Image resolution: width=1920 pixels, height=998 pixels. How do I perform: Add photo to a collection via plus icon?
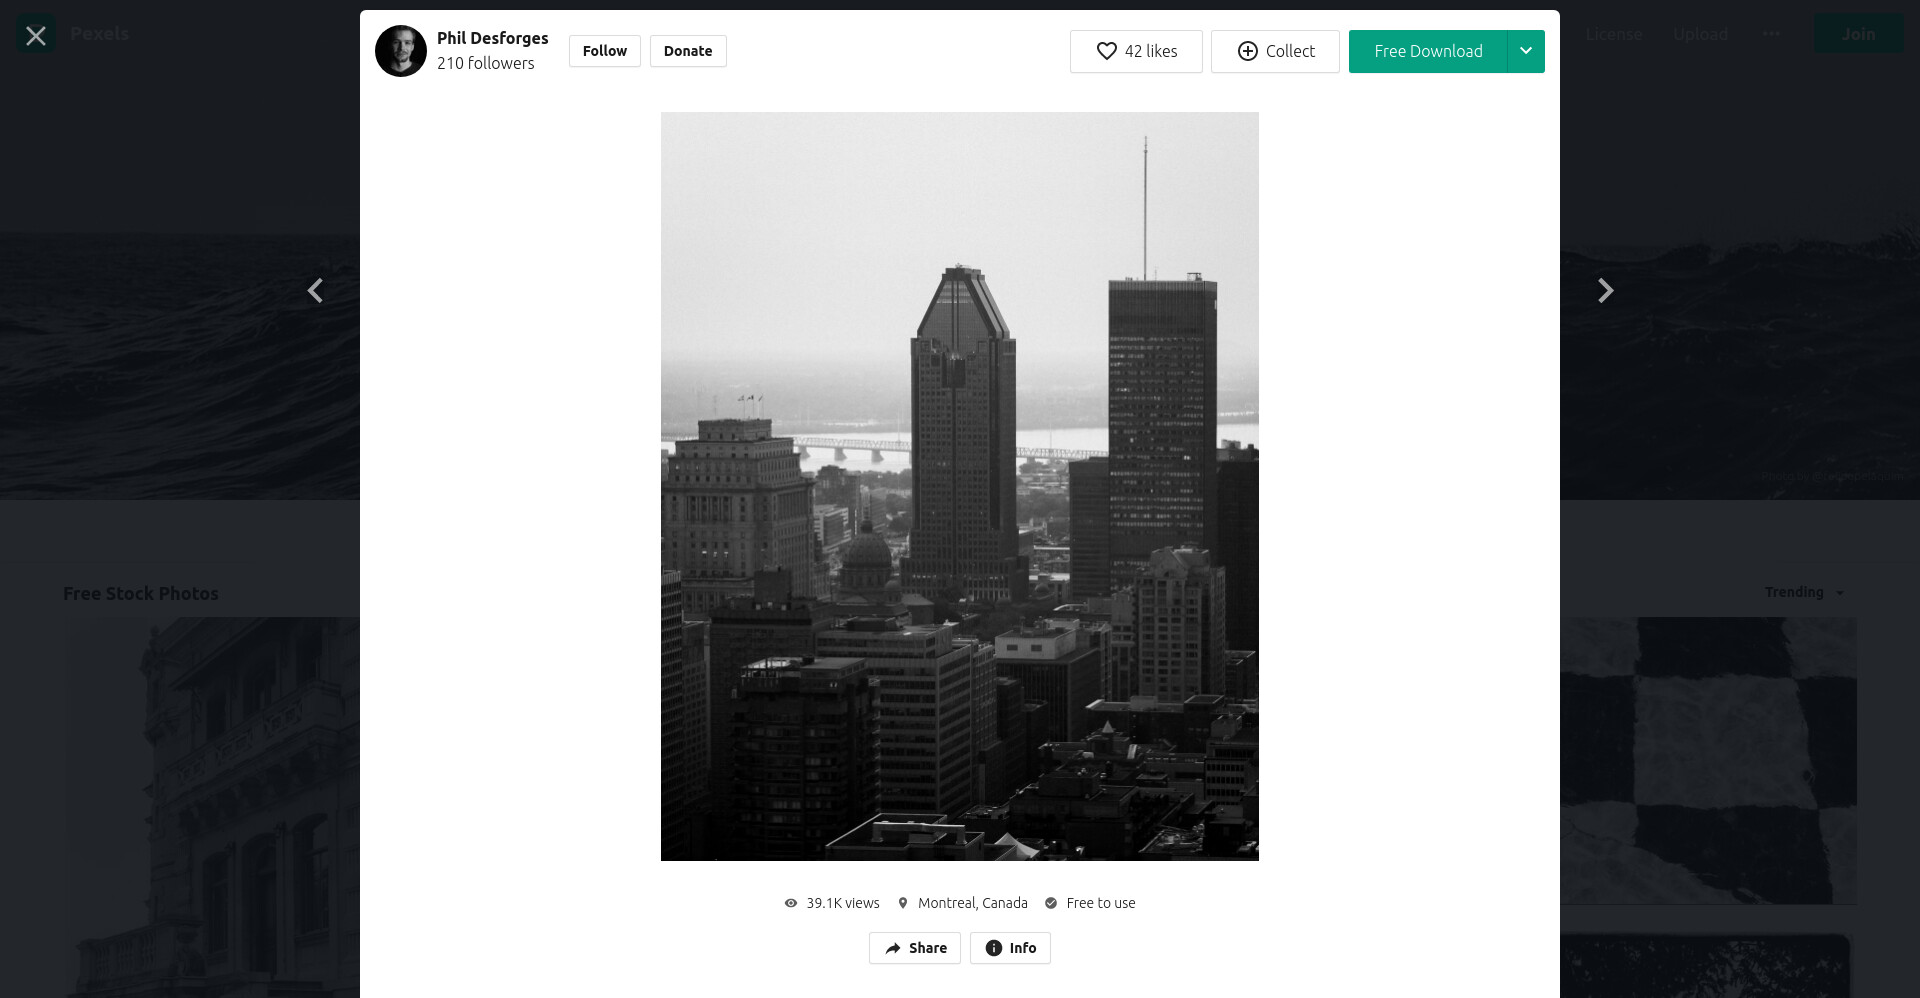coord(1248,51)
